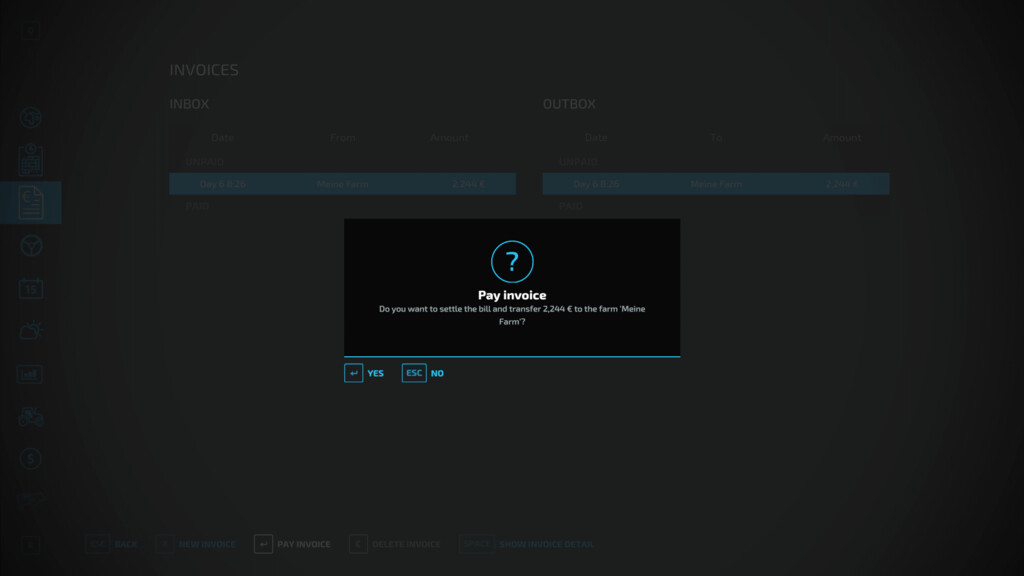Image resolution: width=1024 pixels, height=576 pixels.
Task: Open the steering wheel page in sidebar
Action: (x=31, y=246)
